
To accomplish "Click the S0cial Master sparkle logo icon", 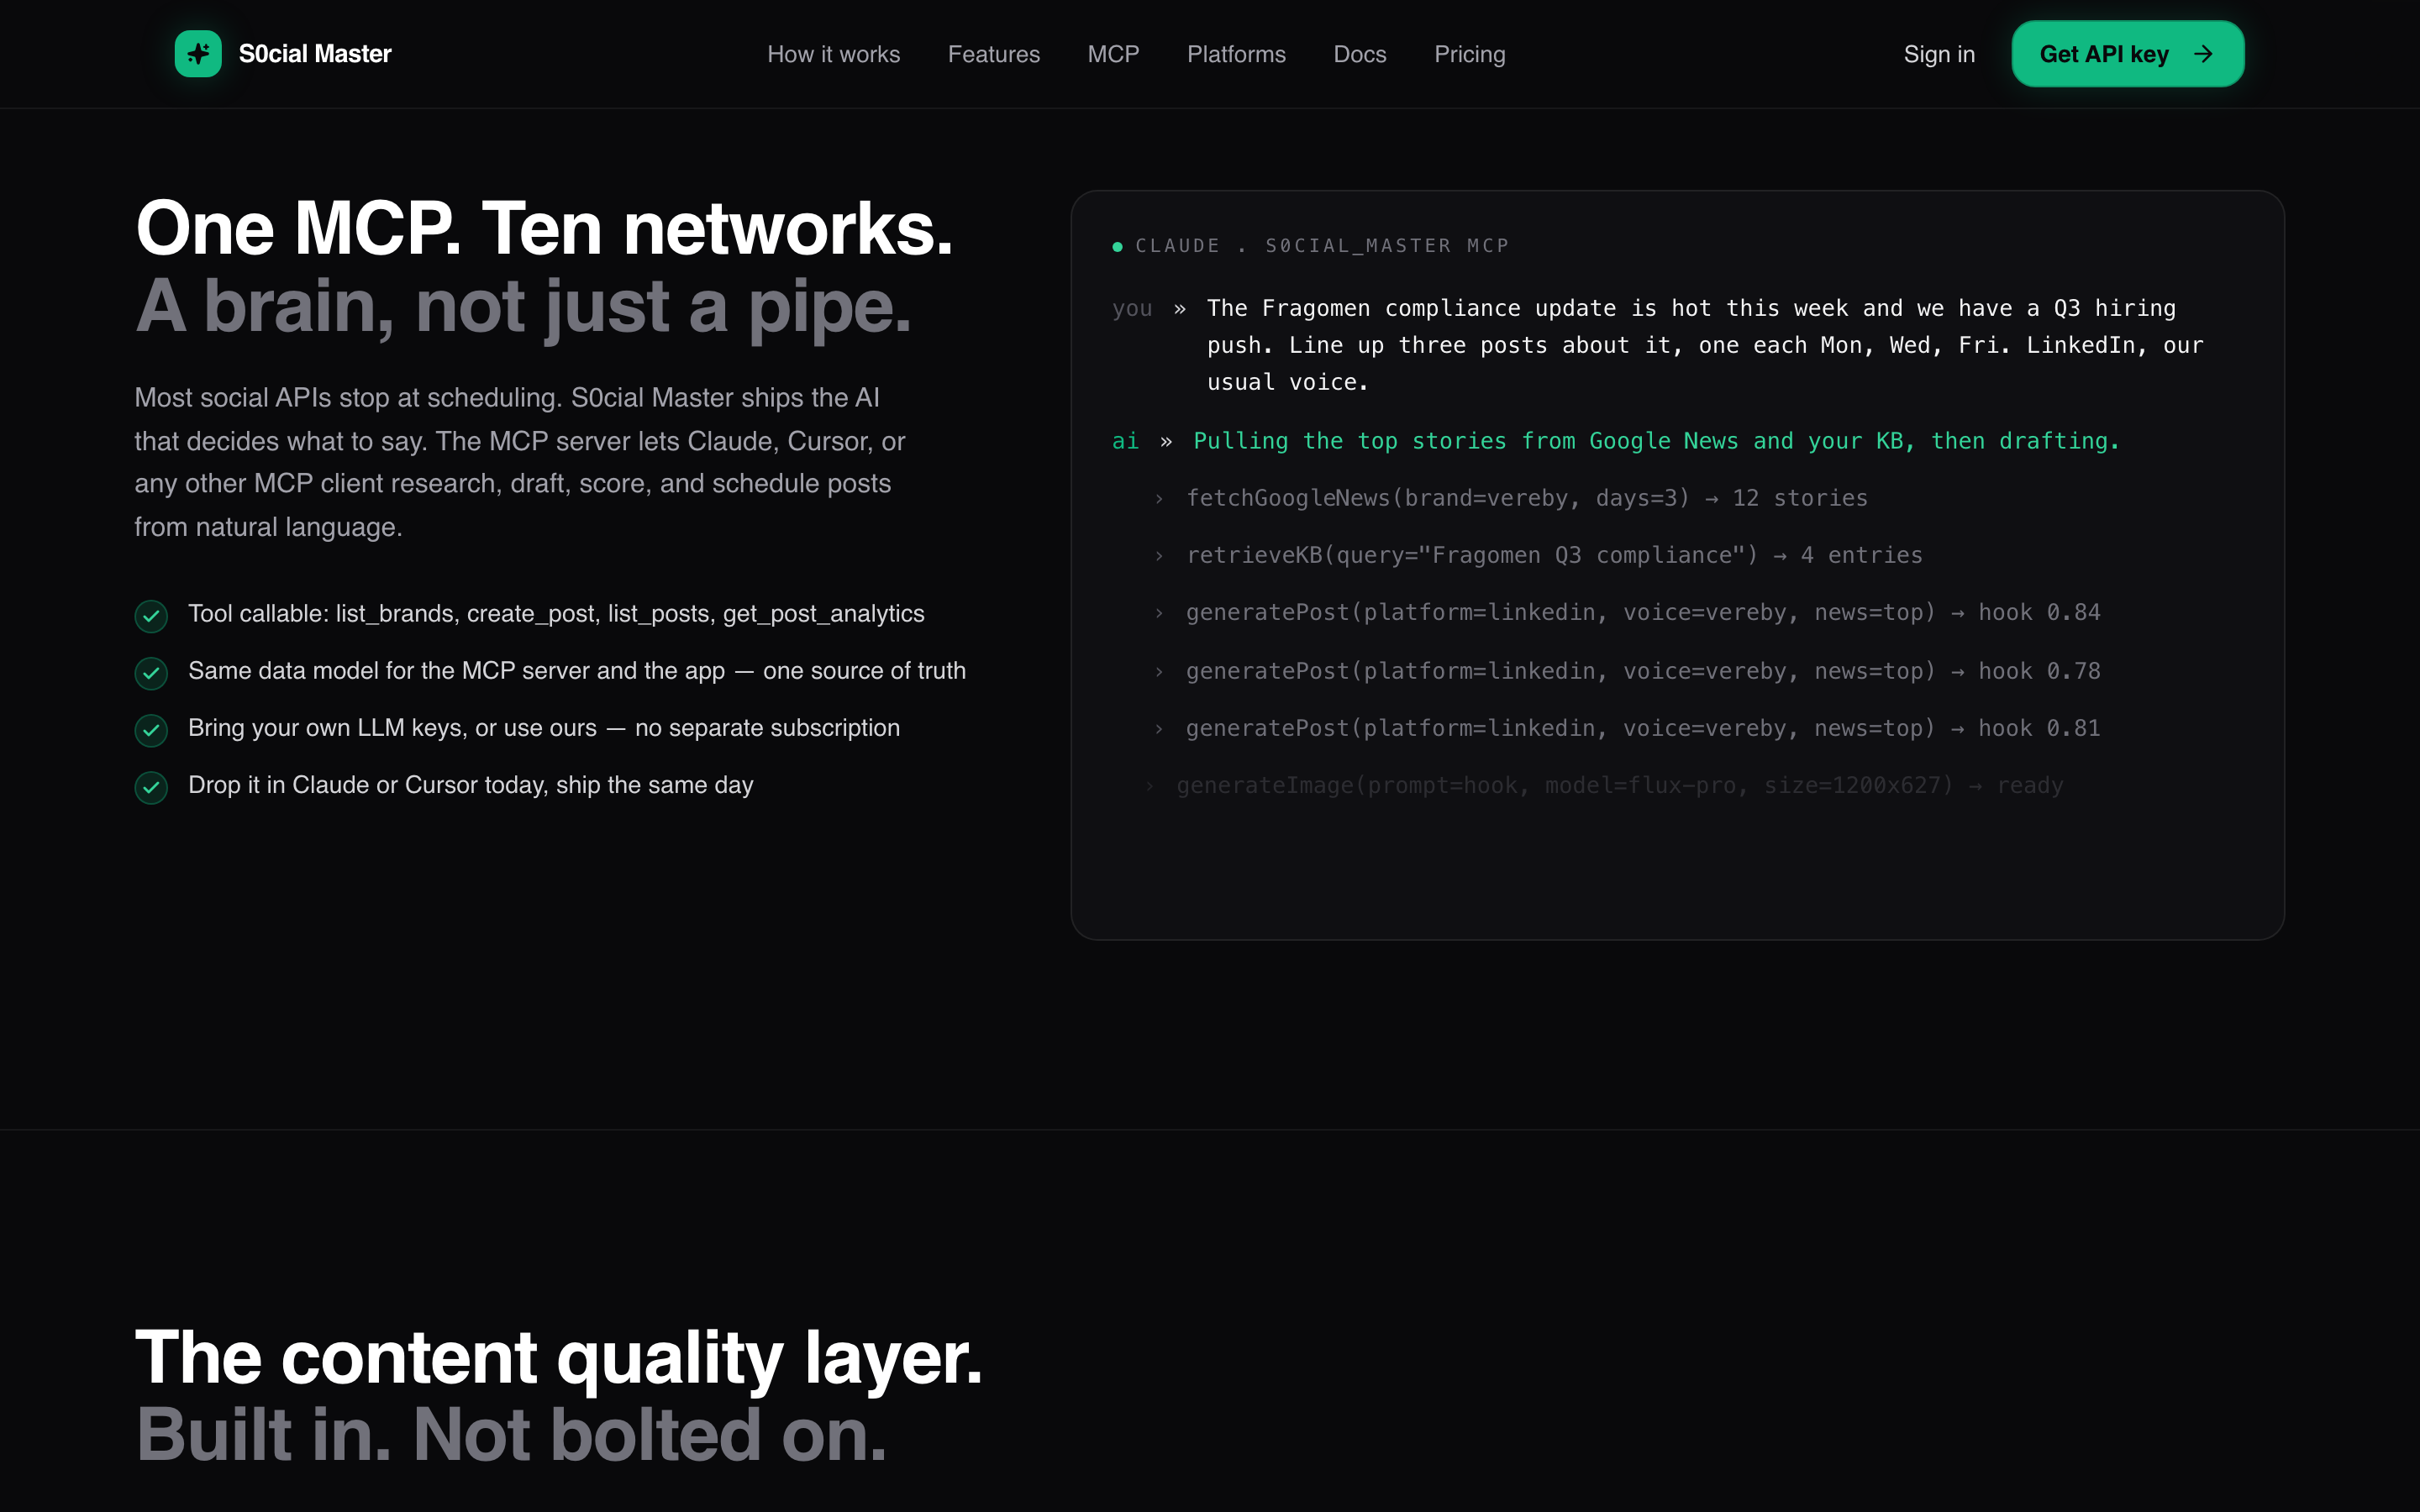I will click(x=198, y=54).
